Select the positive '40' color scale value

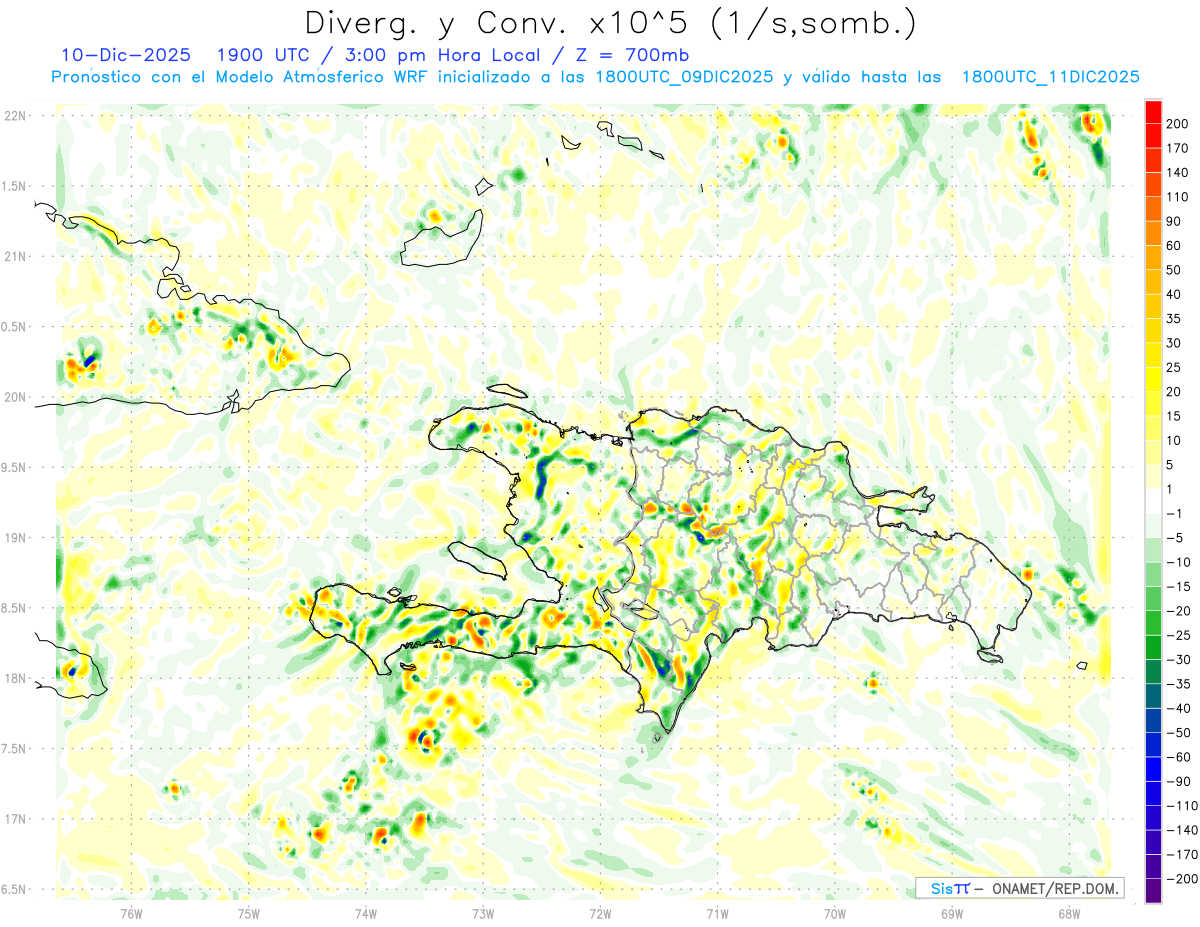[1175, 295]
